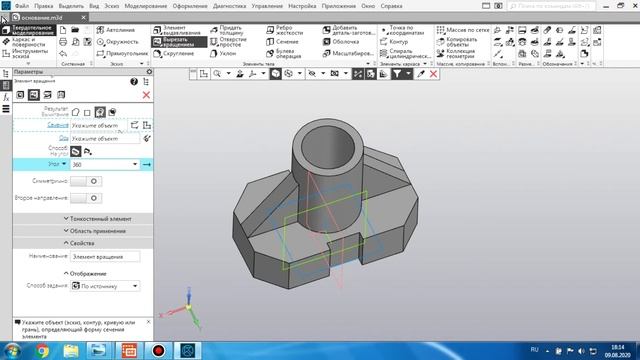This screenshot has width=640, height=360.
Task: Expand the Элементы каркаса group arrow
Action: click(x=425, y=64)
